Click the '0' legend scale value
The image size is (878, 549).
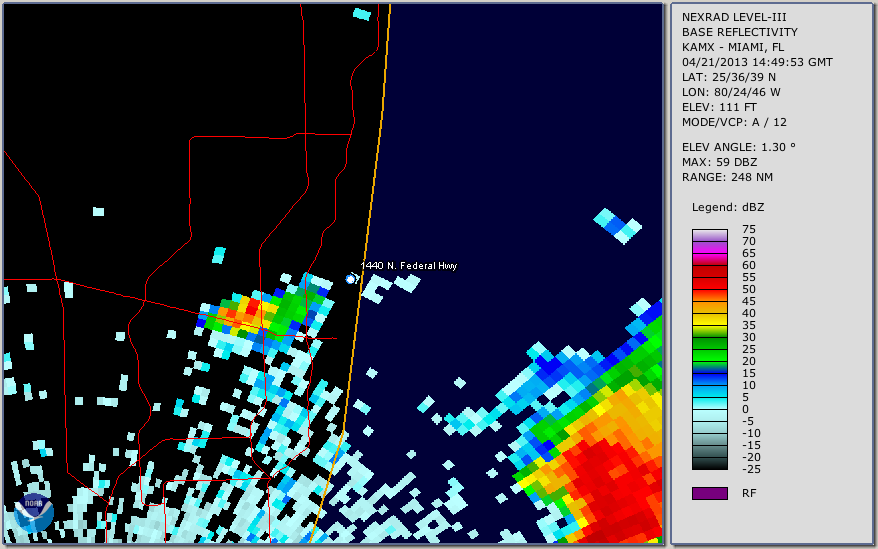(x=745, y=409)
